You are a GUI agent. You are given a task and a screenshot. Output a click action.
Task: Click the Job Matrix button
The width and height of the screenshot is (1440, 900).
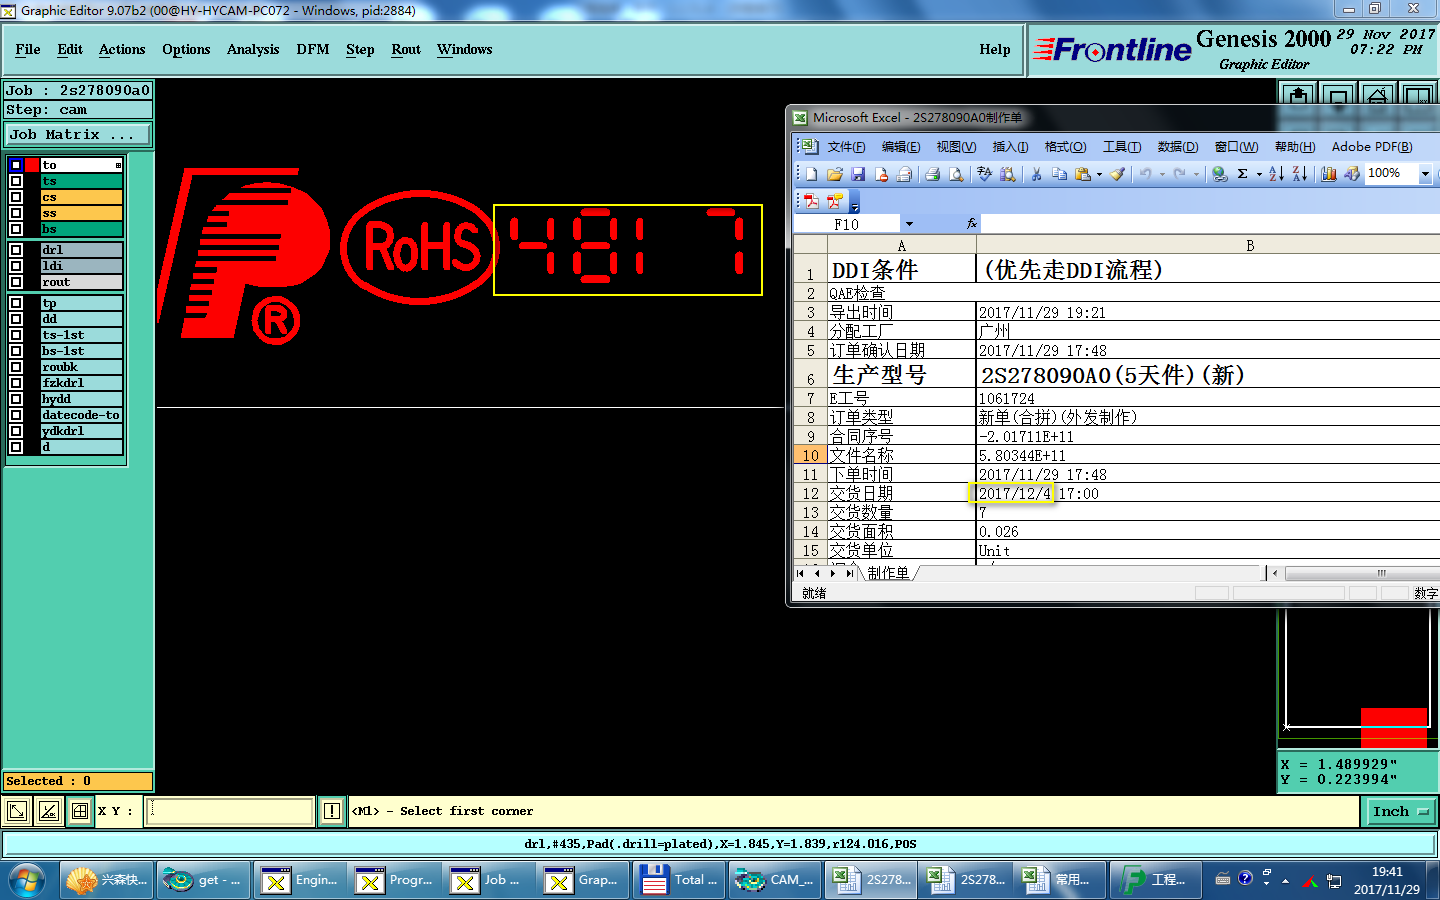(78, 134)
